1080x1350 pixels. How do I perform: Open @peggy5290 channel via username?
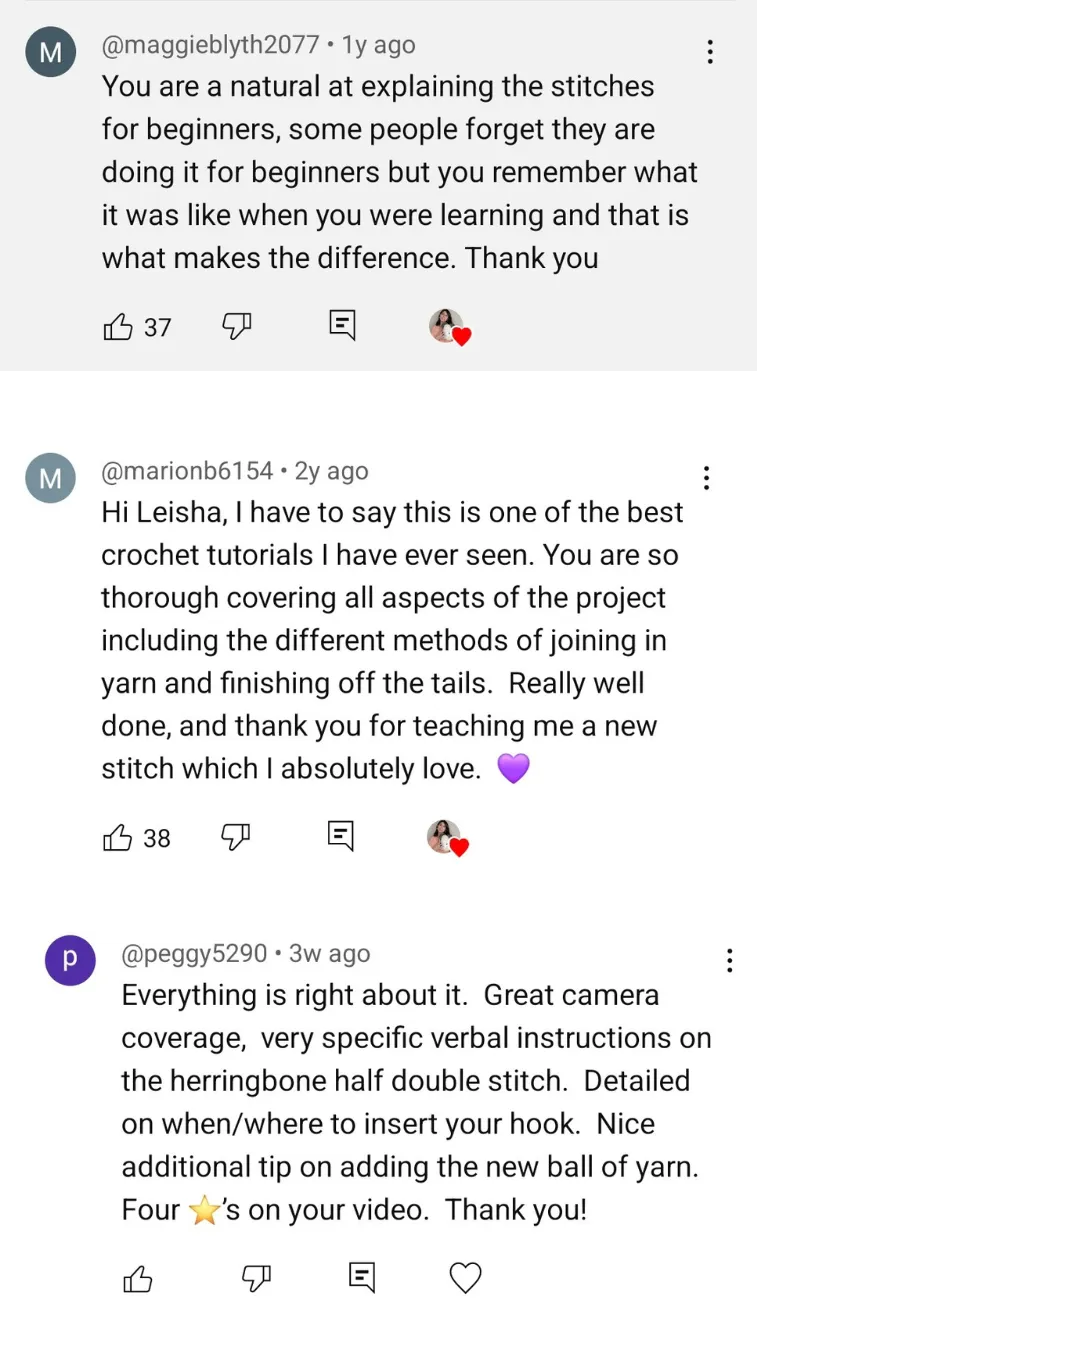coord(194,954)
